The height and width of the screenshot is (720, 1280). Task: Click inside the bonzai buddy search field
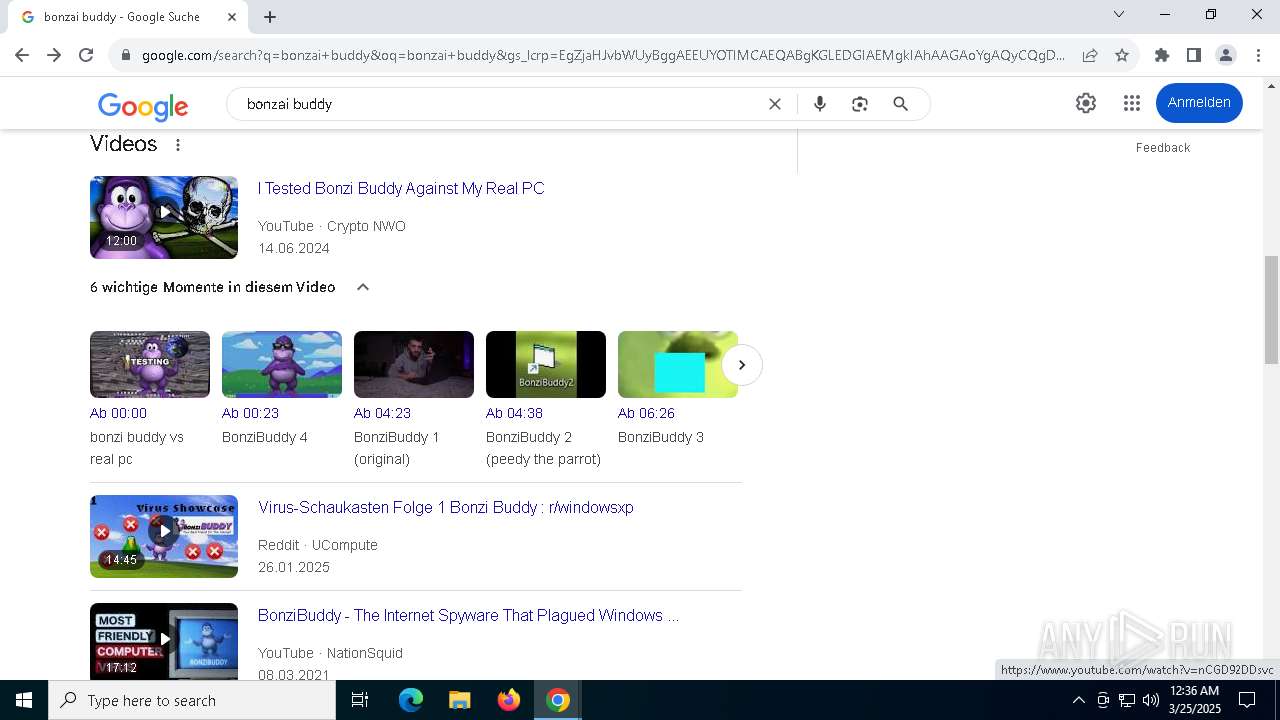coord(500,104)
